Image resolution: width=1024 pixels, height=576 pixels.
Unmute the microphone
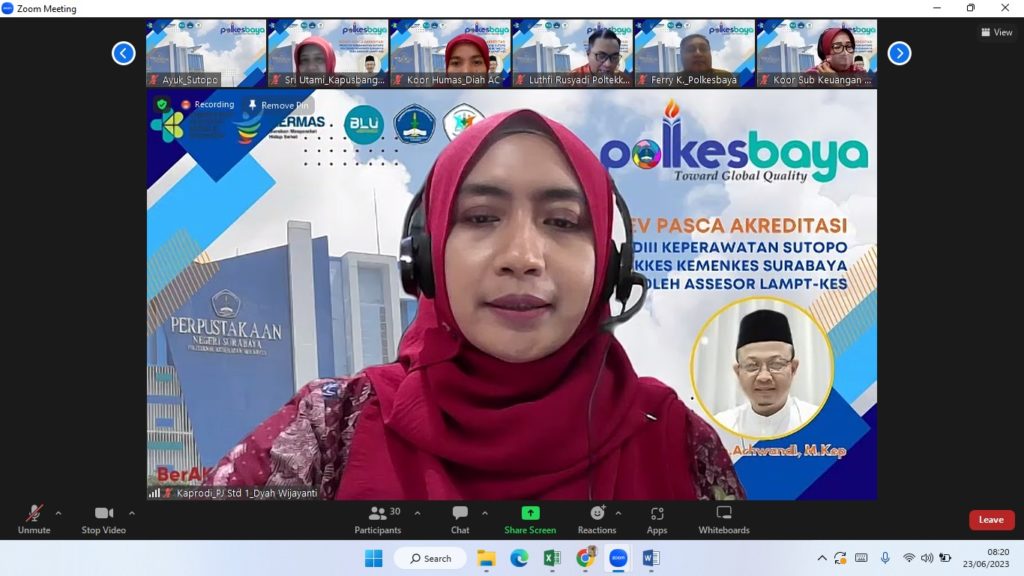[34, 520]
